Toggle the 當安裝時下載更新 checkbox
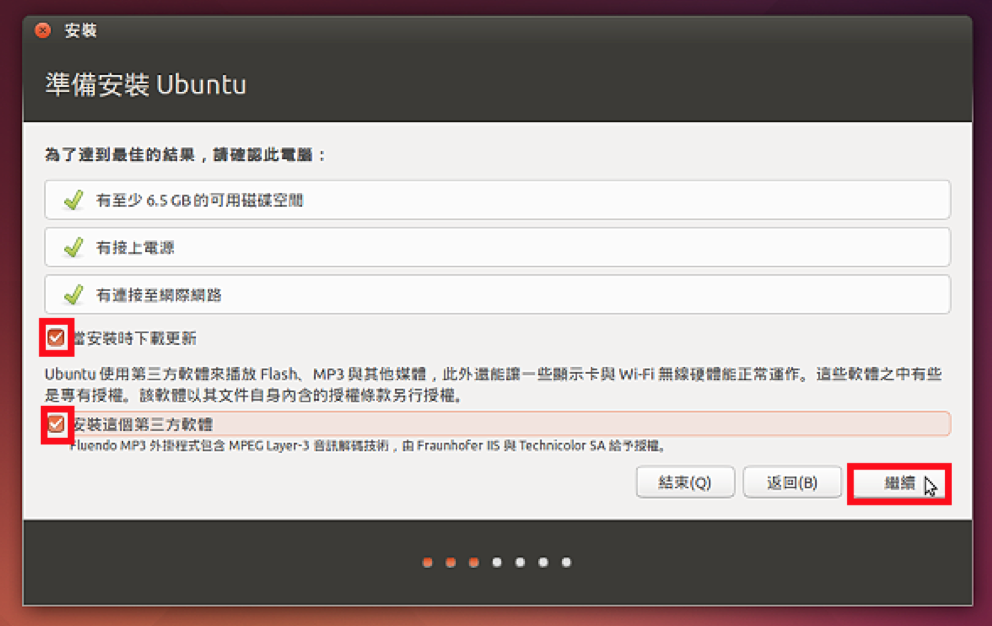This screenshot has height=626, width=992. pos(56,337)
